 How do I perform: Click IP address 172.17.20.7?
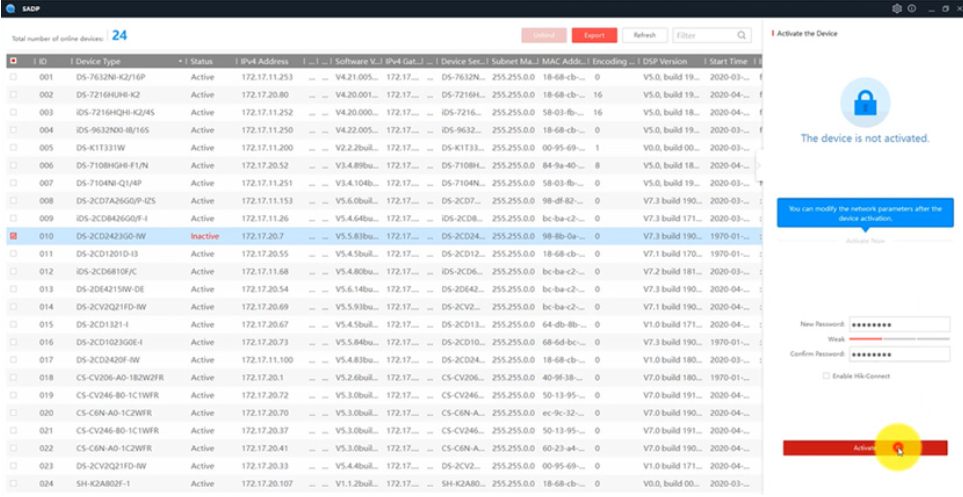pos(263,236)
